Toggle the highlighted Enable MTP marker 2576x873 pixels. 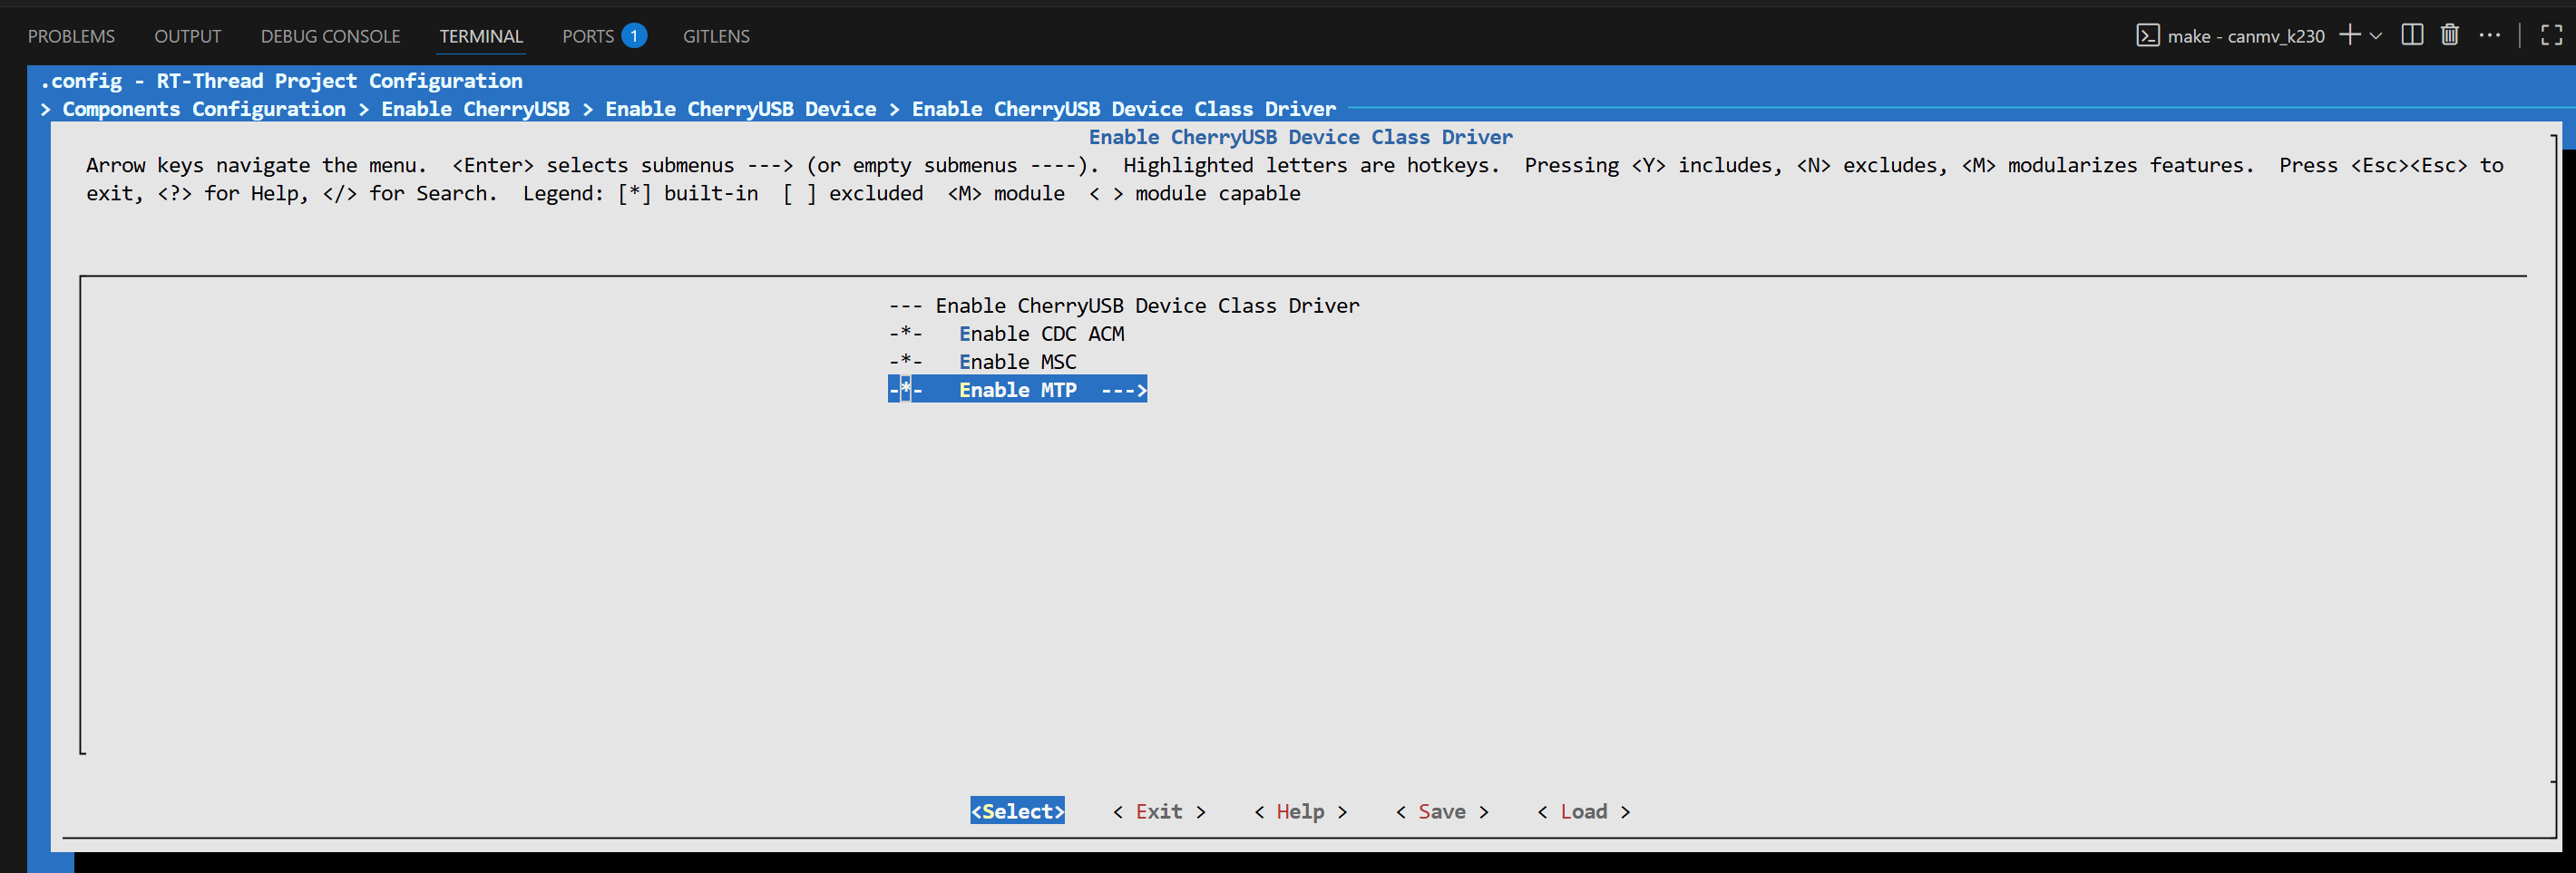tap(905, 390)
